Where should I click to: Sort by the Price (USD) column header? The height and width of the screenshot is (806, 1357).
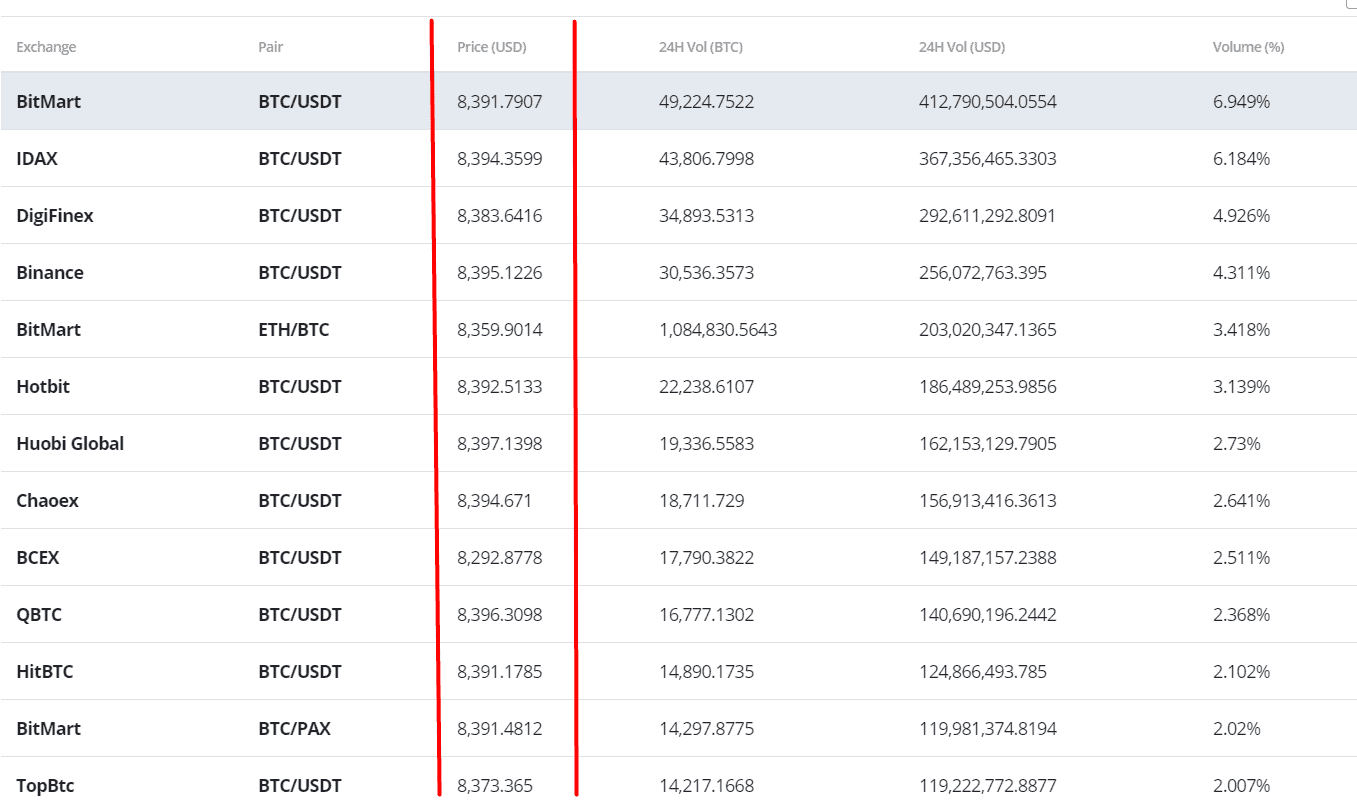coord(491,47)
